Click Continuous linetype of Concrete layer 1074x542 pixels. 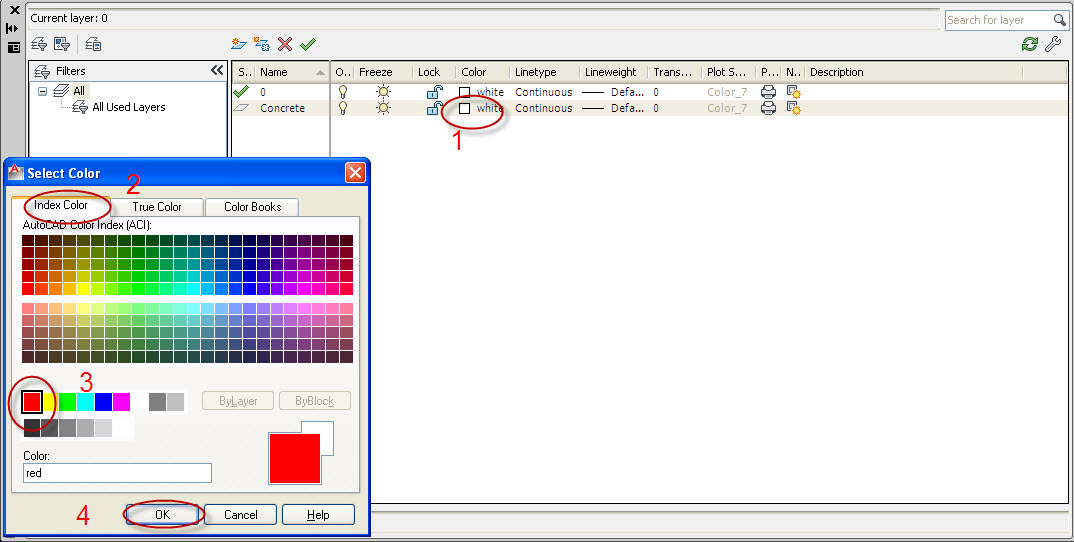pos(543,108)
